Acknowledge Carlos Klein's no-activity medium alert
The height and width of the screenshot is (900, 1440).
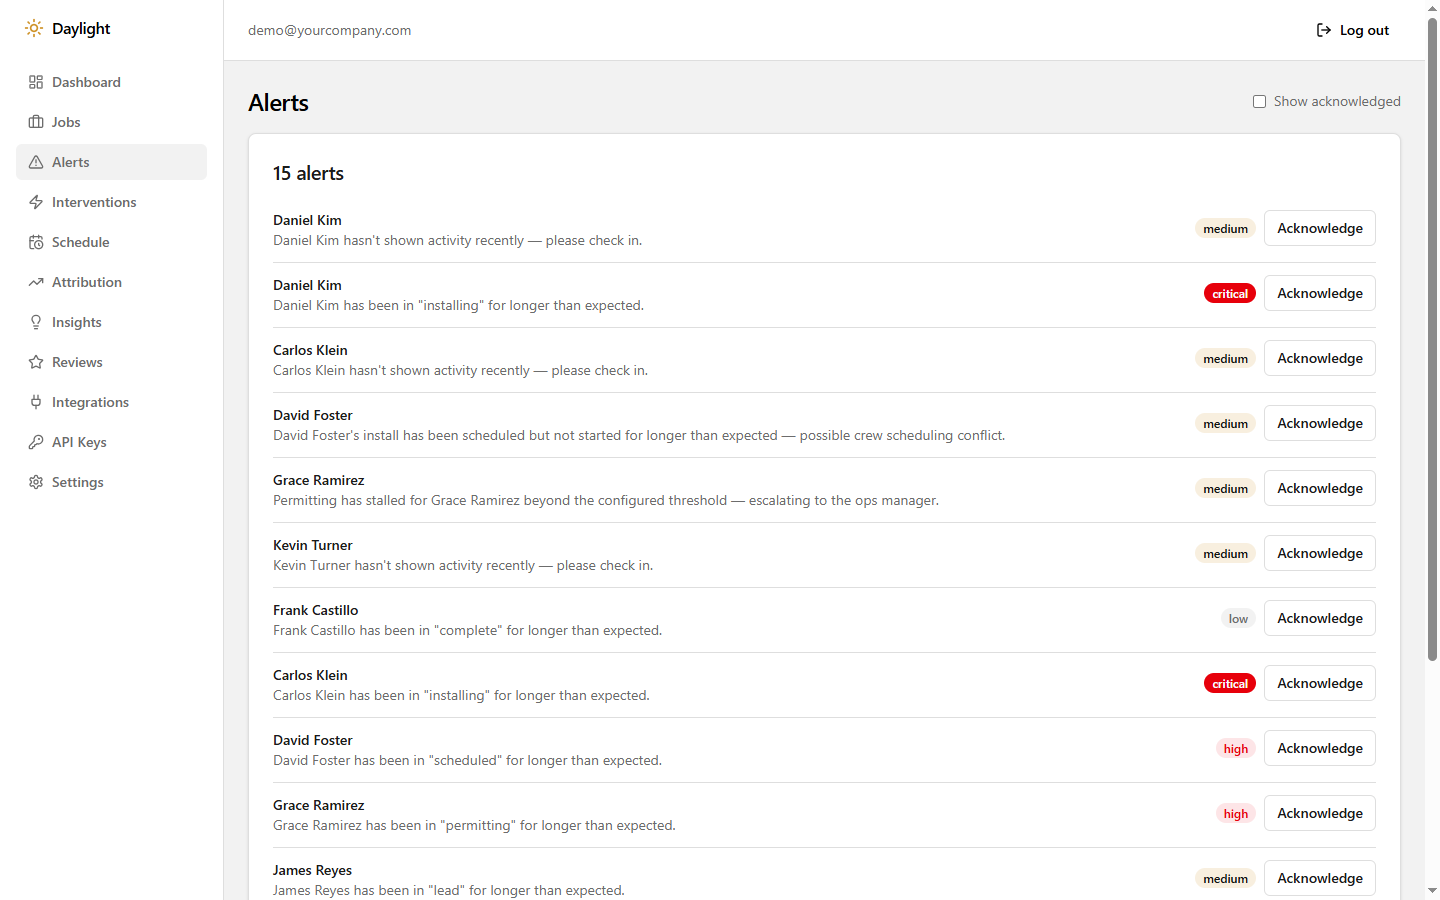click(1320, 358)
